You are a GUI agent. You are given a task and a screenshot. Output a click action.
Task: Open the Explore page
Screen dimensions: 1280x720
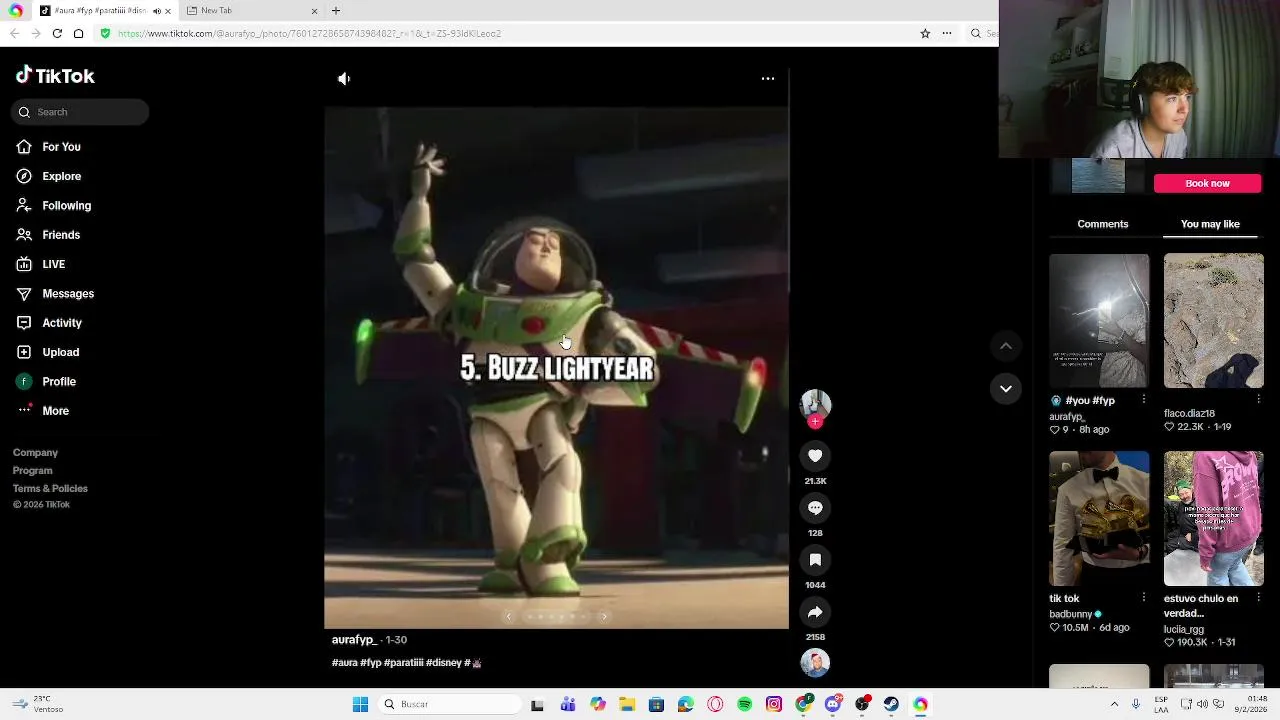click(x=62, y=176)
